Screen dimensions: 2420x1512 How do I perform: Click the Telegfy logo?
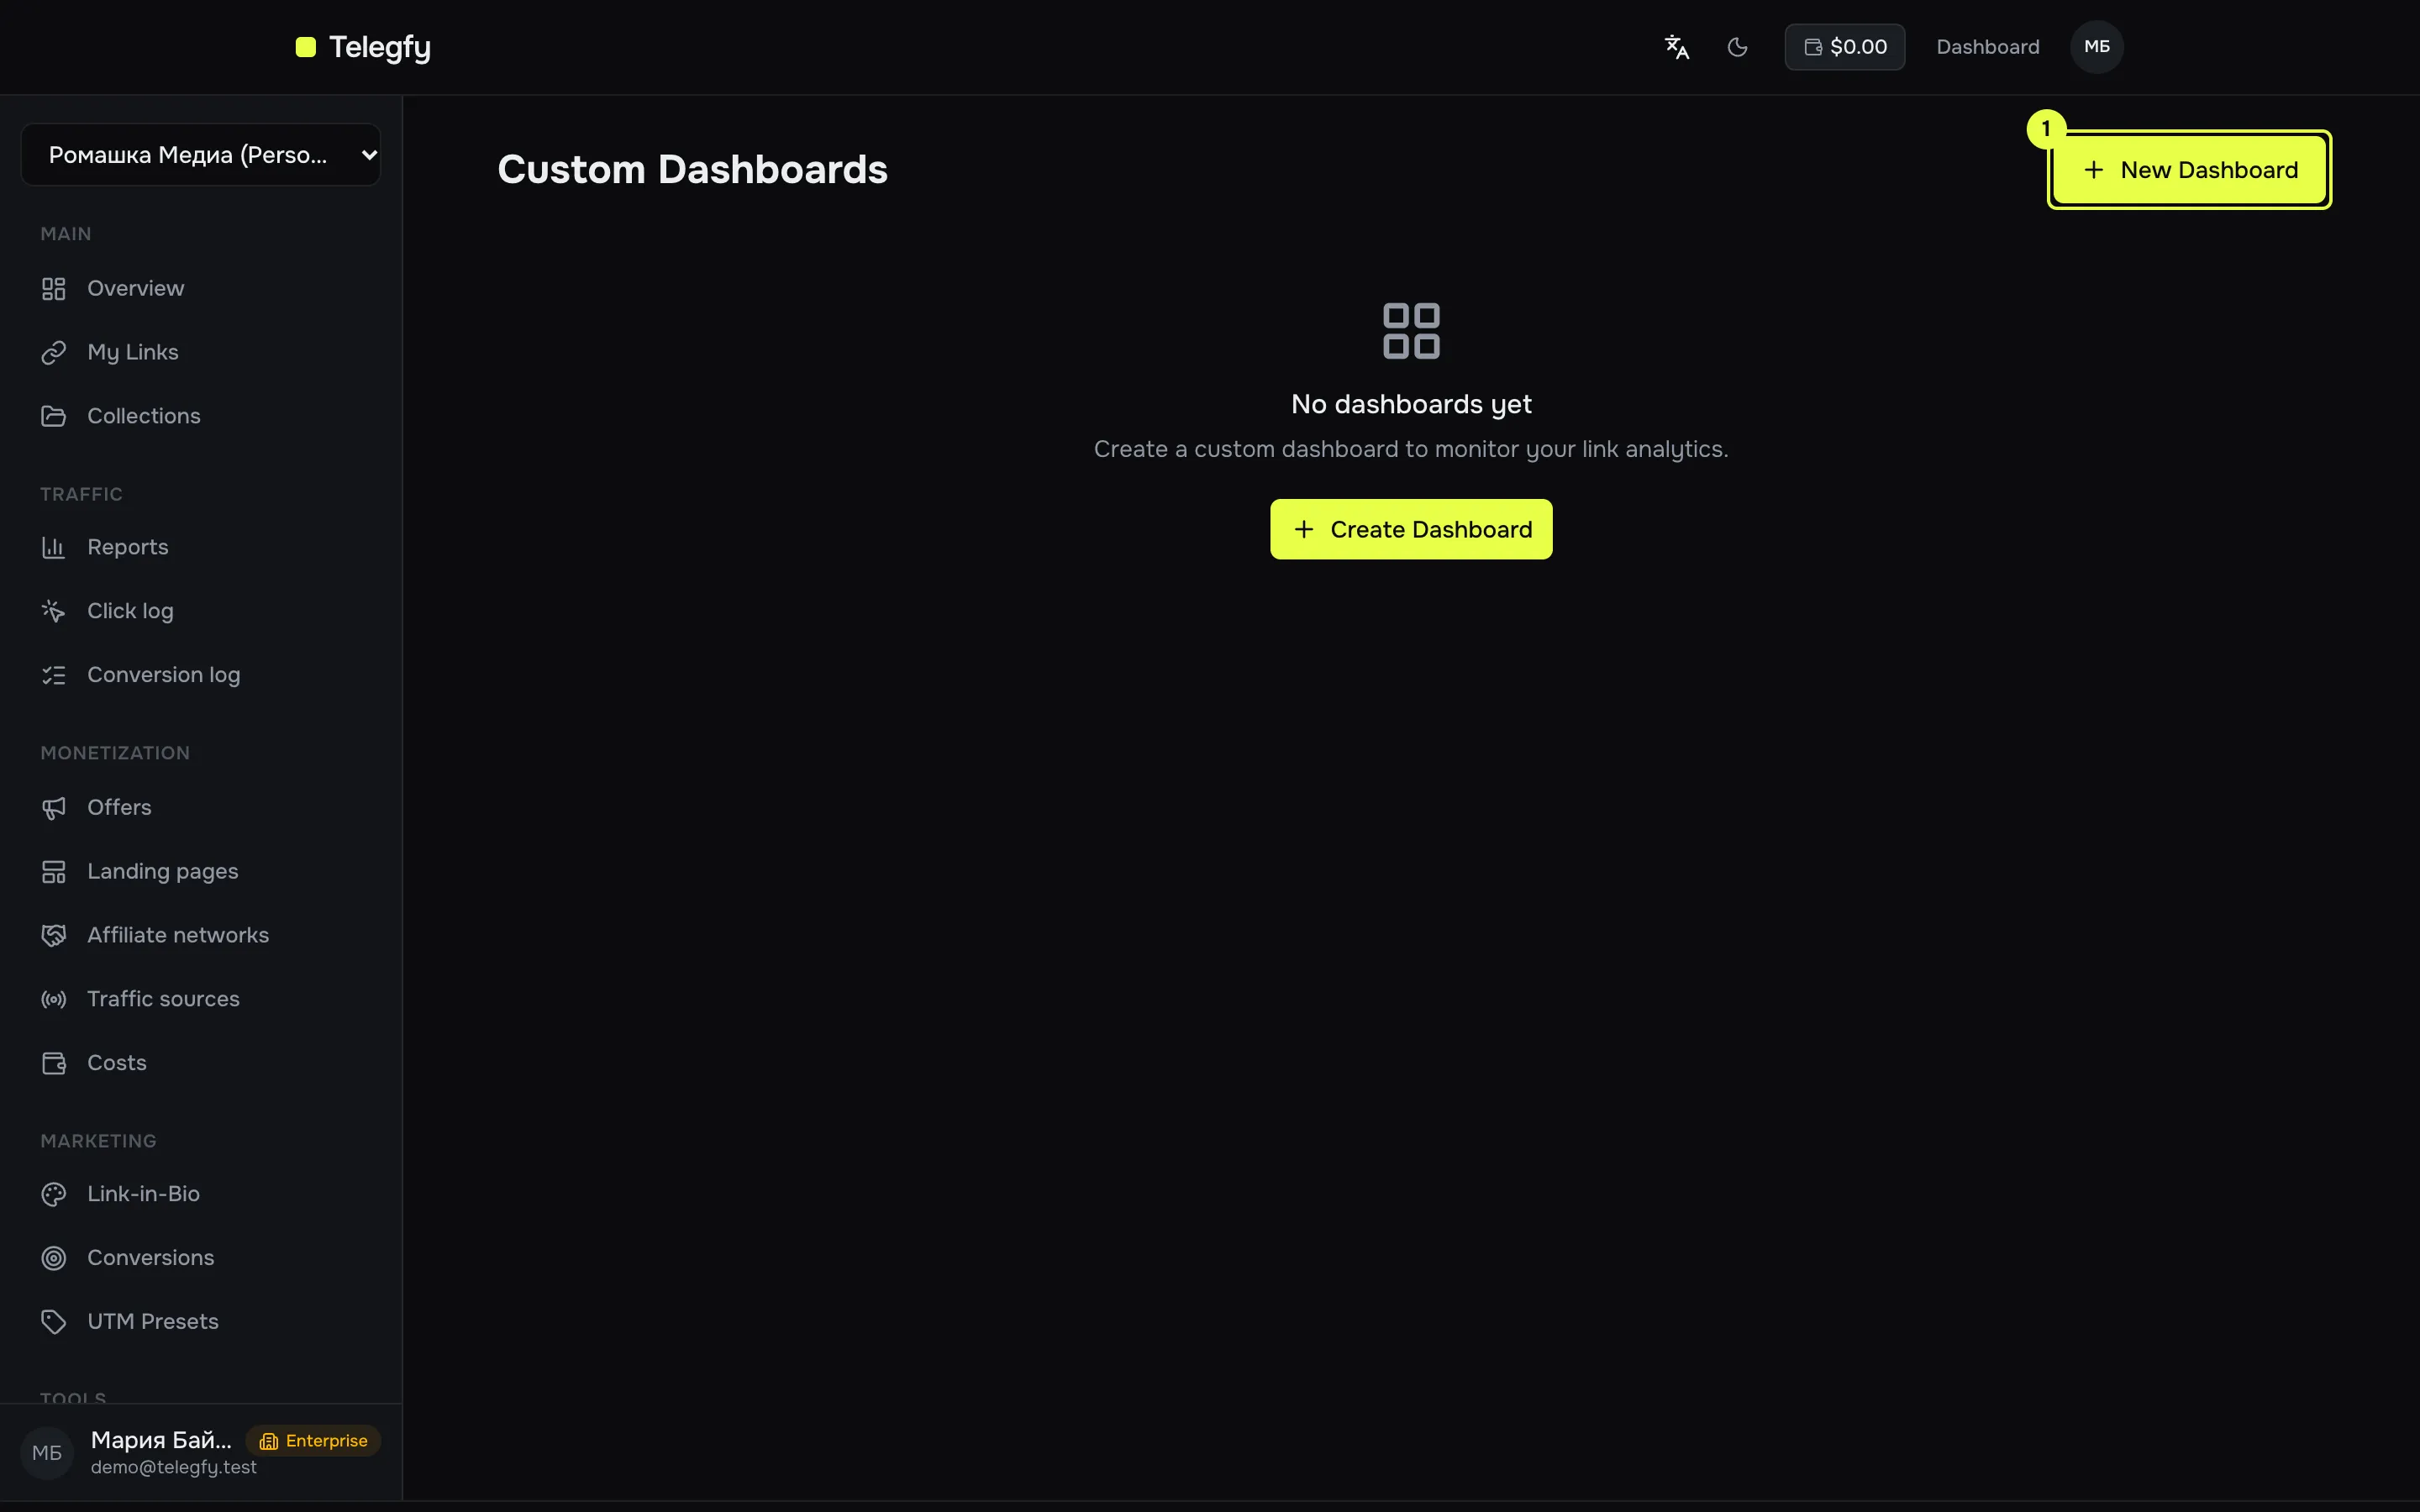point(363,47)
